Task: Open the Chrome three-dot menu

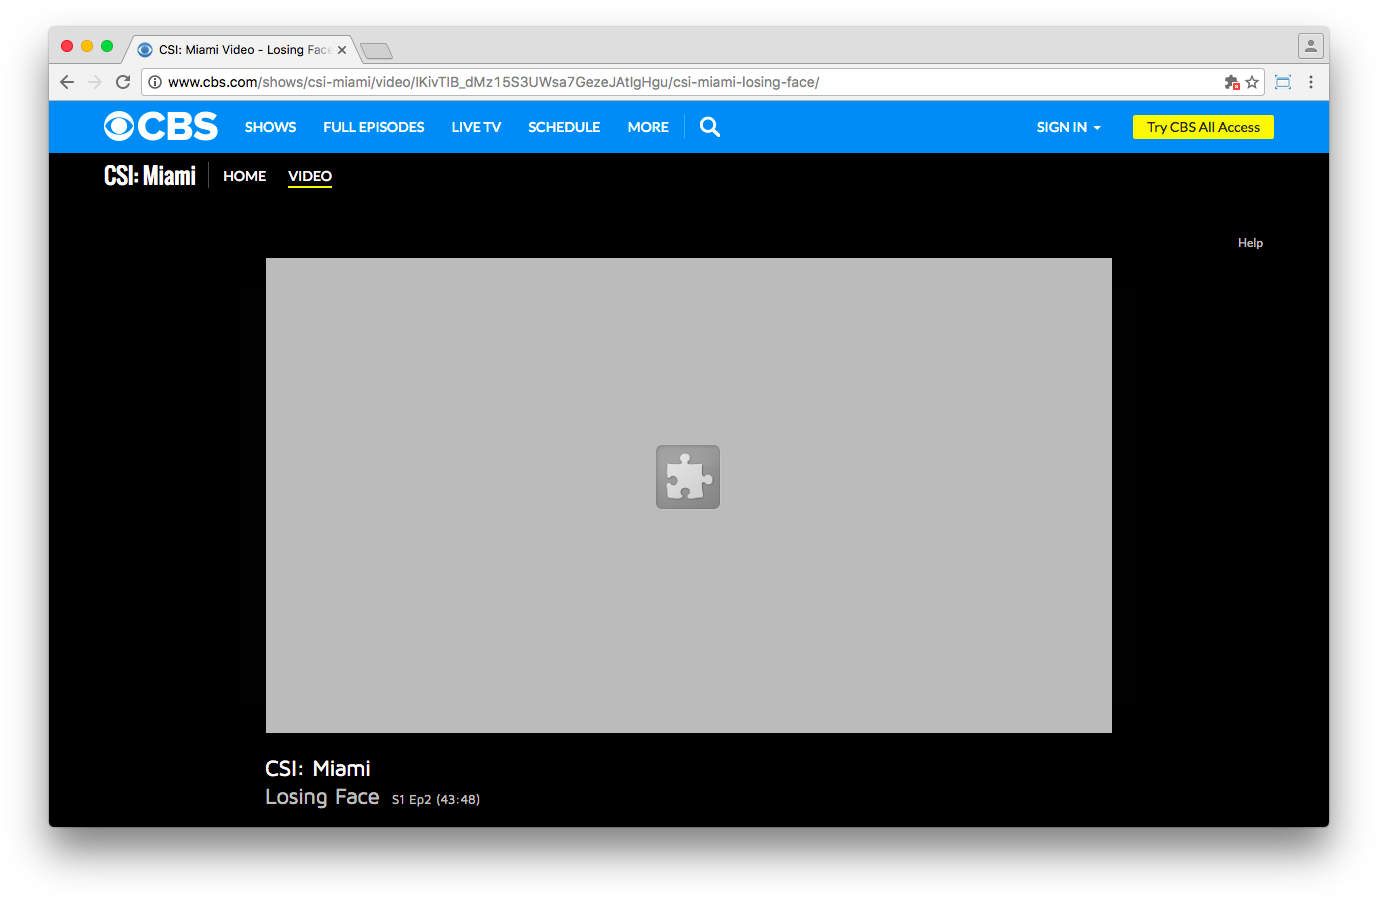Action: (1311, 82)
